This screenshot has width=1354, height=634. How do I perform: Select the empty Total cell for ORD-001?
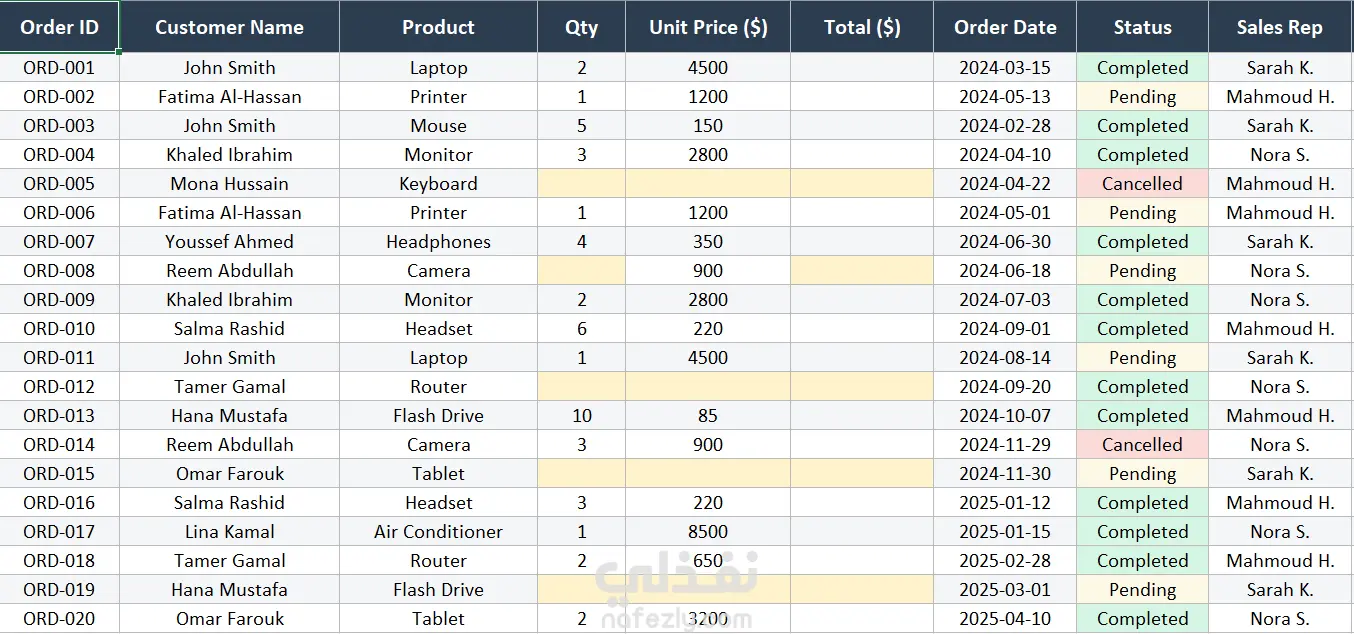[862, 68]
